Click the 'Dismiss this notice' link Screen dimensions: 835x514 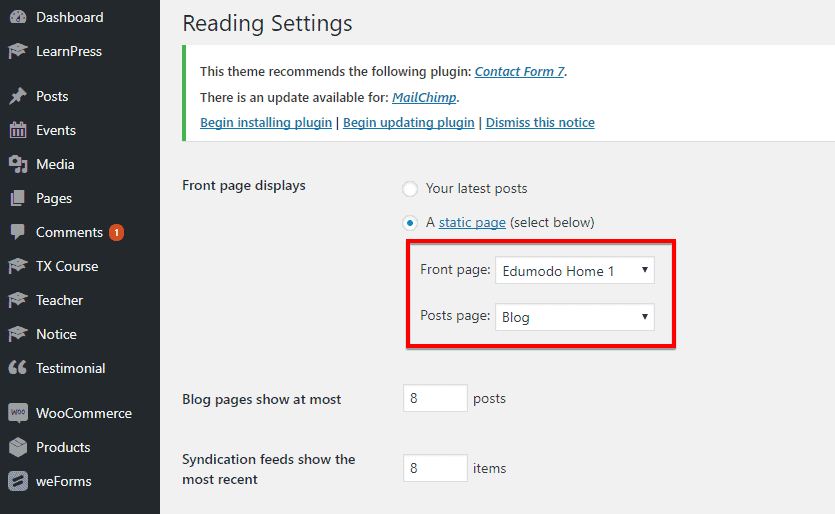(x=540, y=123)
